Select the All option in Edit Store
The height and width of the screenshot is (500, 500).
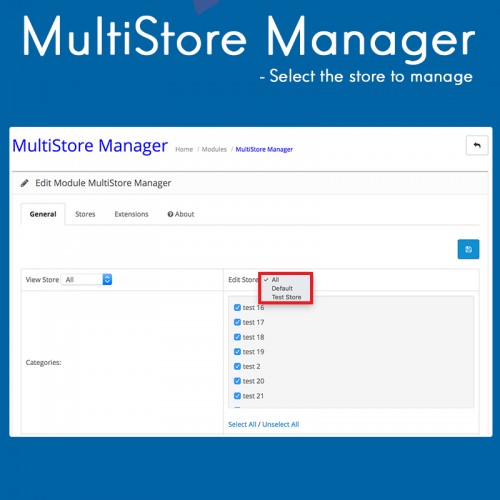(x=275, y=280)
